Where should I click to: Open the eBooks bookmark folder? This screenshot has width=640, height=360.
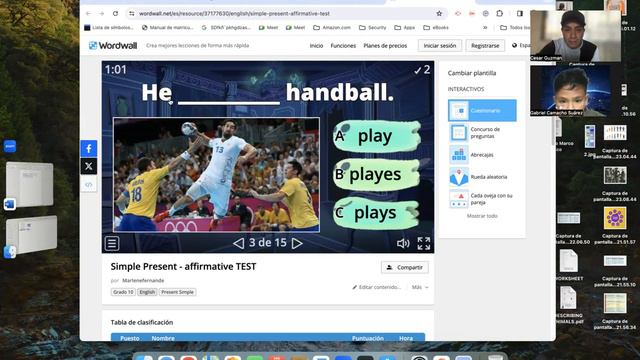pyautogui.click(x=436, y=27)
